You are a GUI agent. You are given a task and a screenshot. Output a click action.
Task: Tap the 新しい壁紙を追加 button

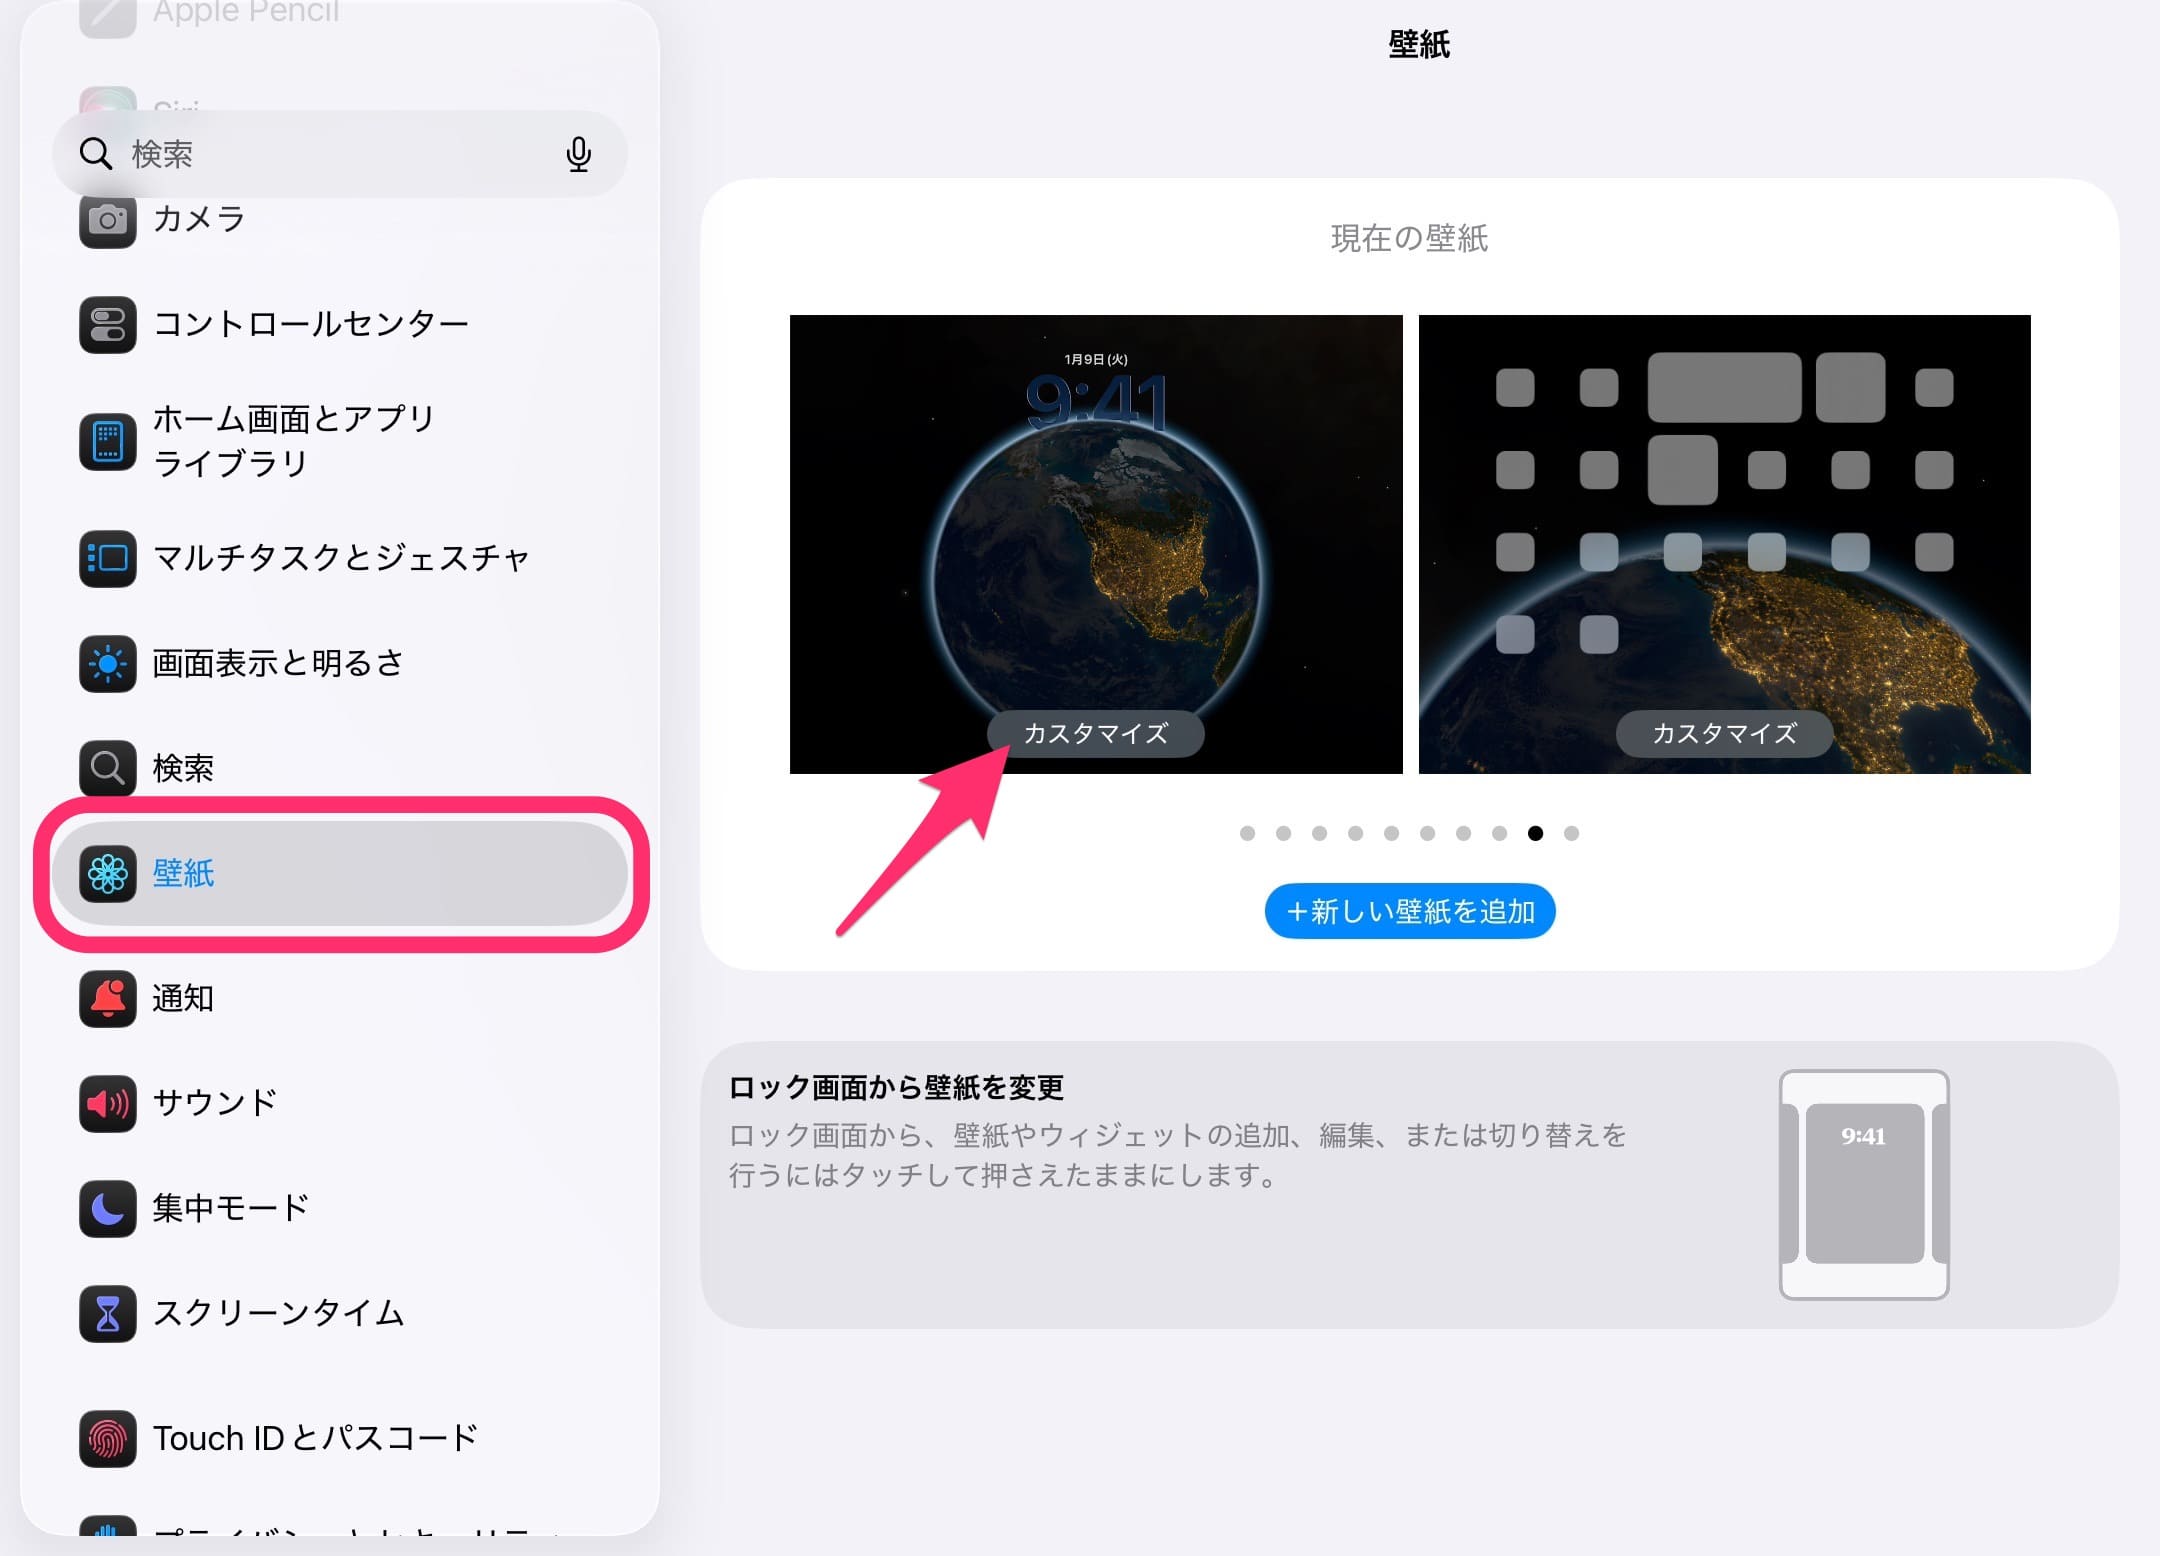point(1410,911)
